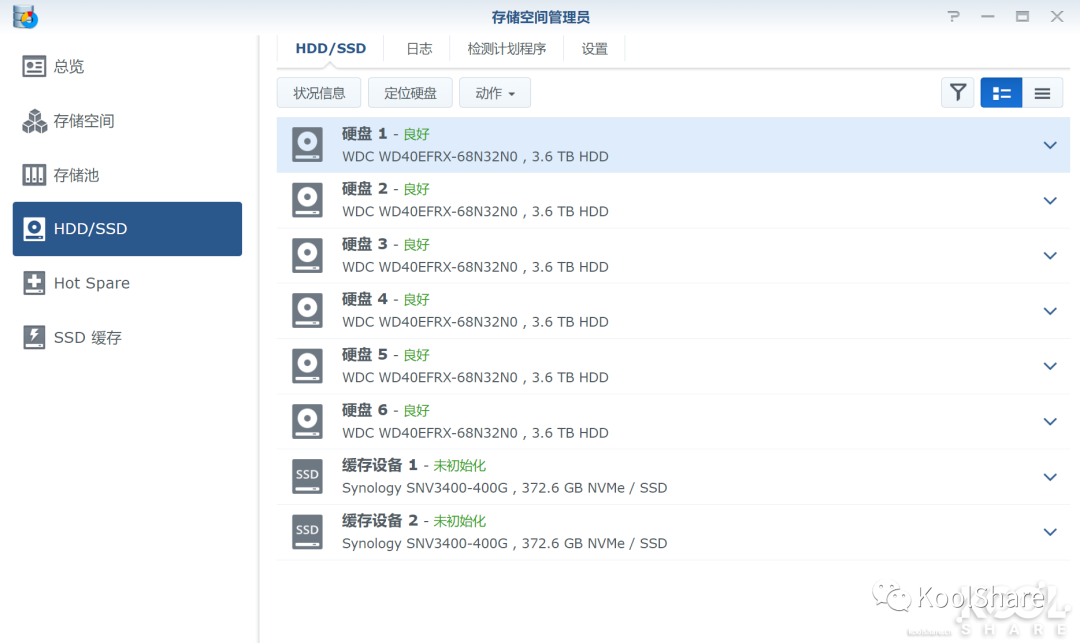
Task: Click the 硬盘 4 drive icon
Action: 307,310
